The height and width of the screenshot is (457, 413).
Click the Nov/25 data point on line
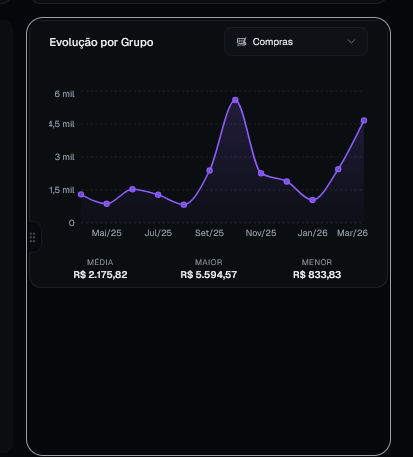261,173
